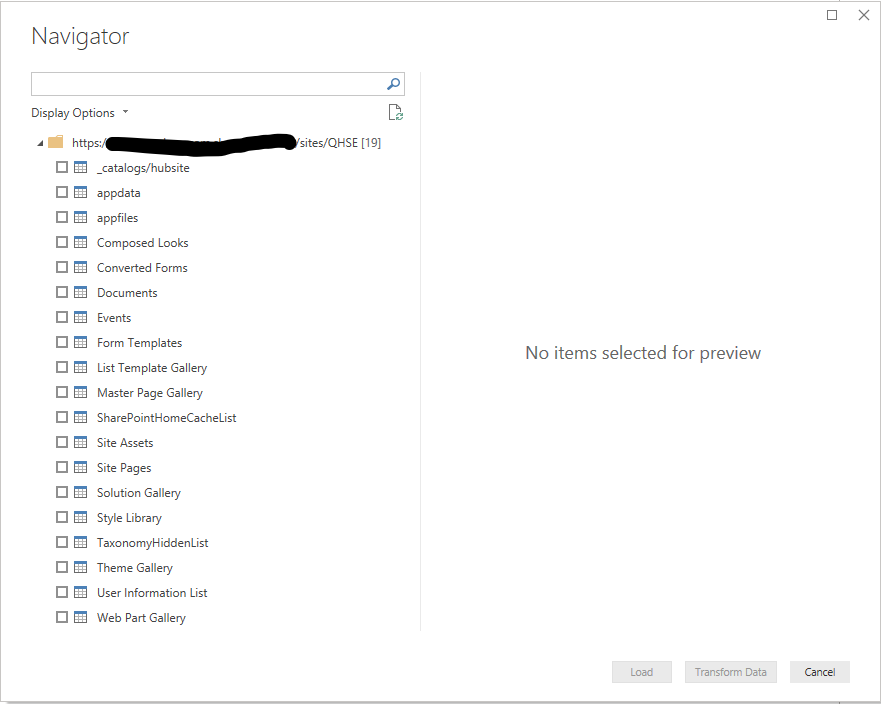Tick the Documents checkbox
This screenshot has width=881, height=704.
click(62, 292)
